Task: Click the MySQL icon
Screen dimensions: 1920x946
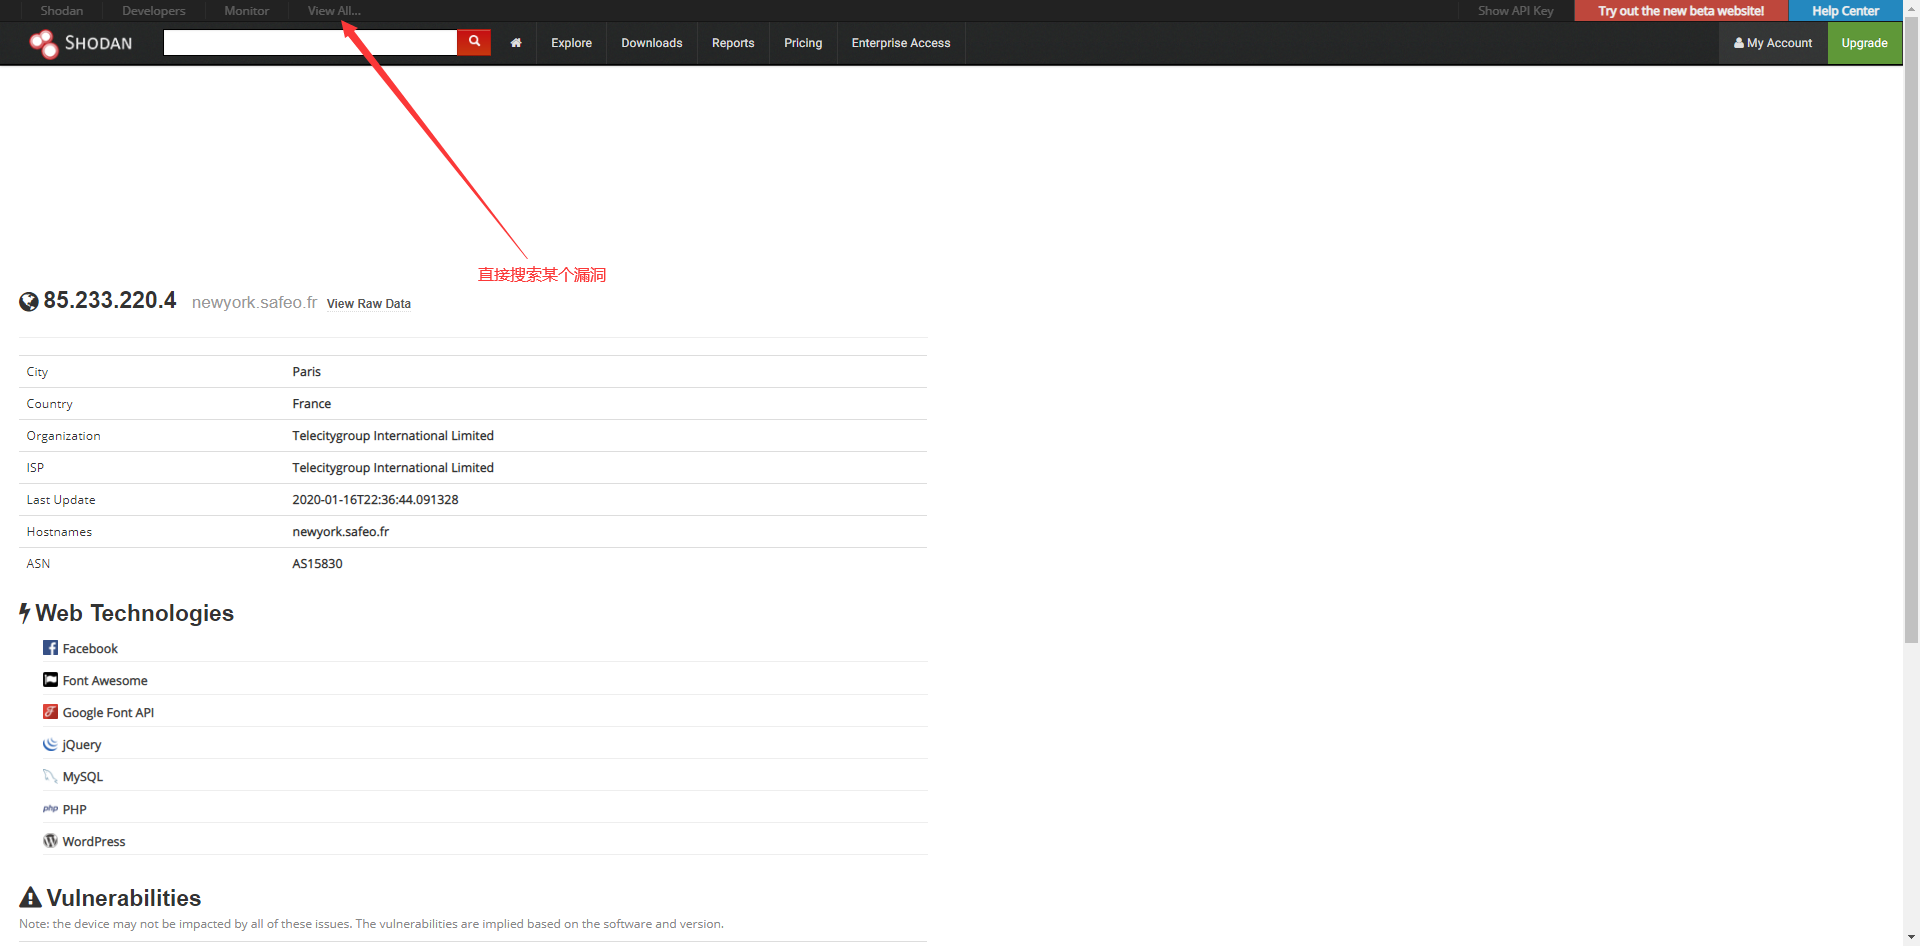Action: click(50, 776)
